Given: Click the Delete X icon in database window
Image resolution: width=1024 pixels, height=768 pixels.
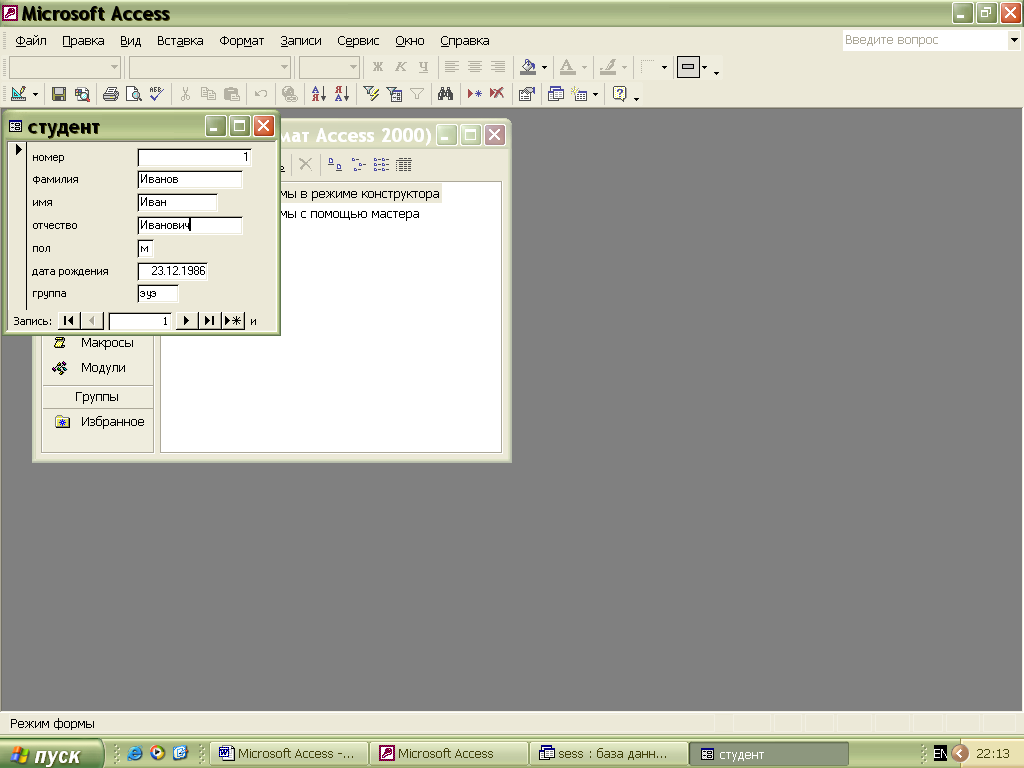Looking at the screenshot, I should coord(305,164).
